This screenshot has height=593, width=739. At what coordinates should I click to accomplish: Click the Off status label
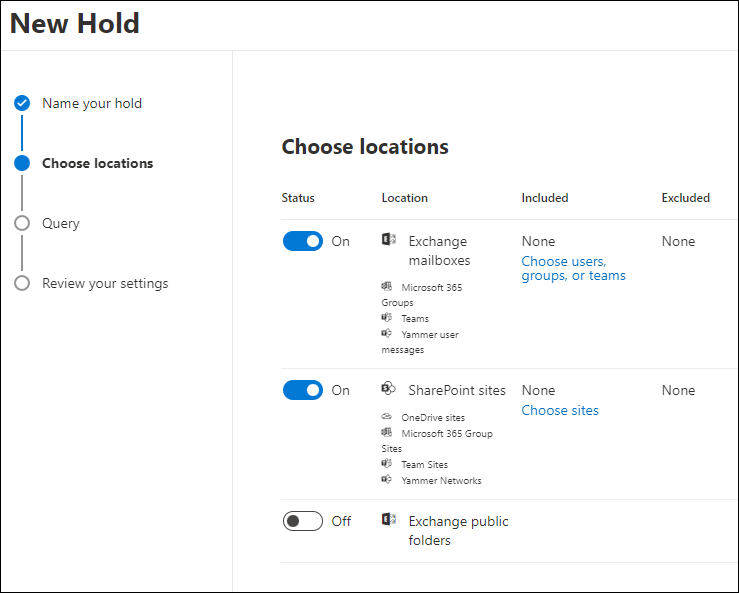(x=341, y=521)
